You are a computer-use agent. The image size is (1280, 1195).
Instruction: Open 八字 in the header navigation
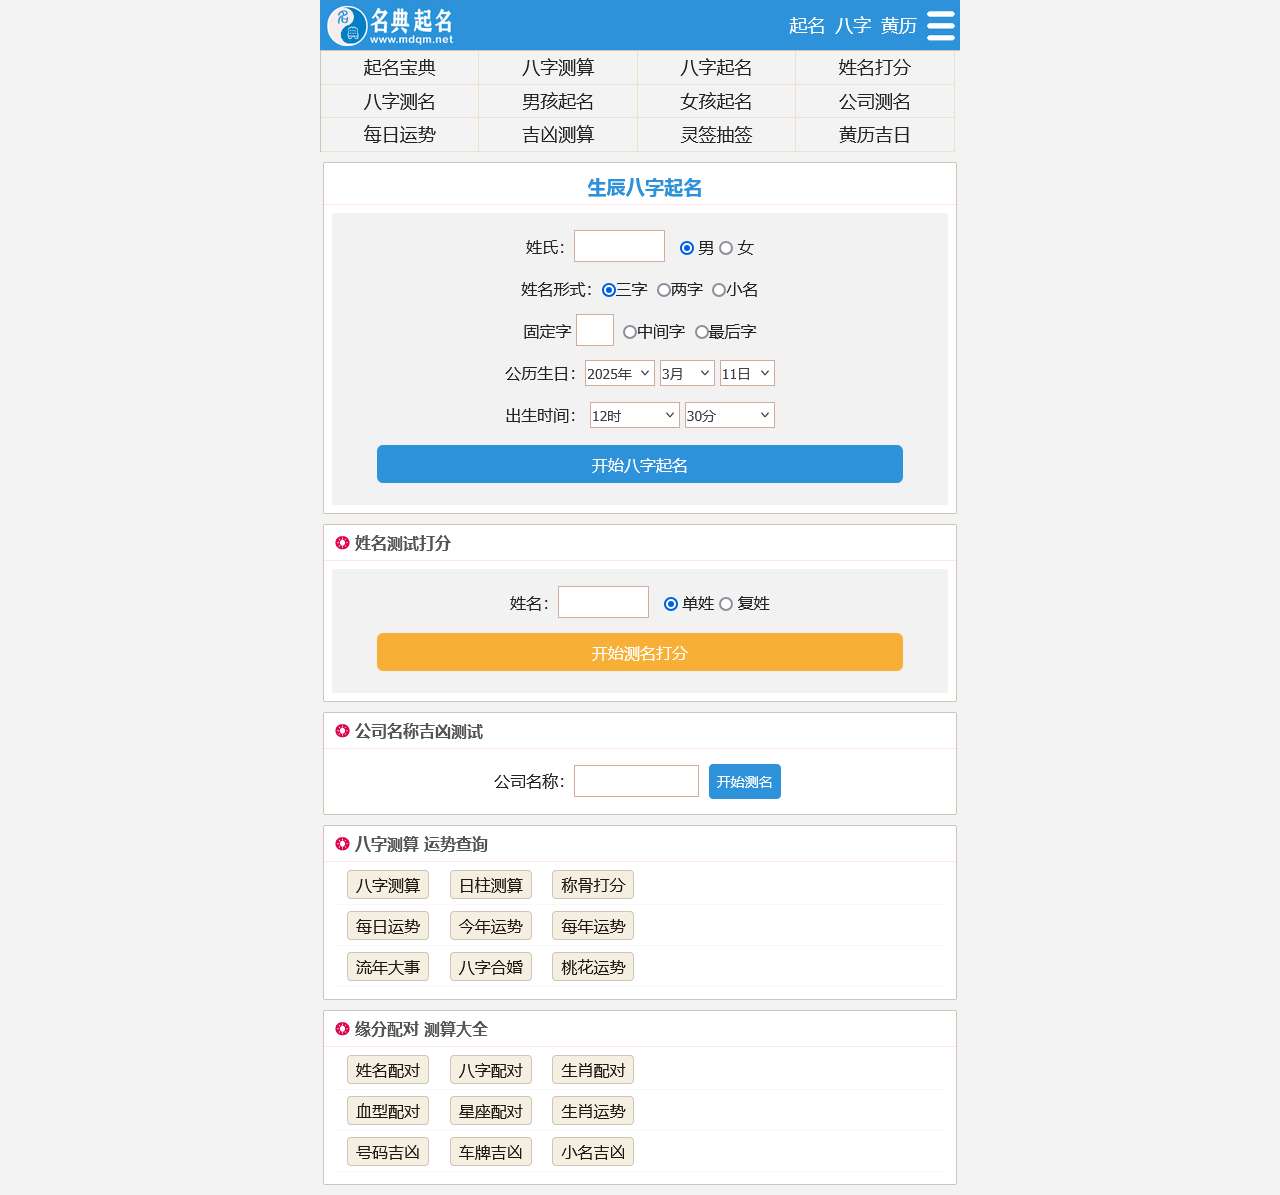pos(853,26)
